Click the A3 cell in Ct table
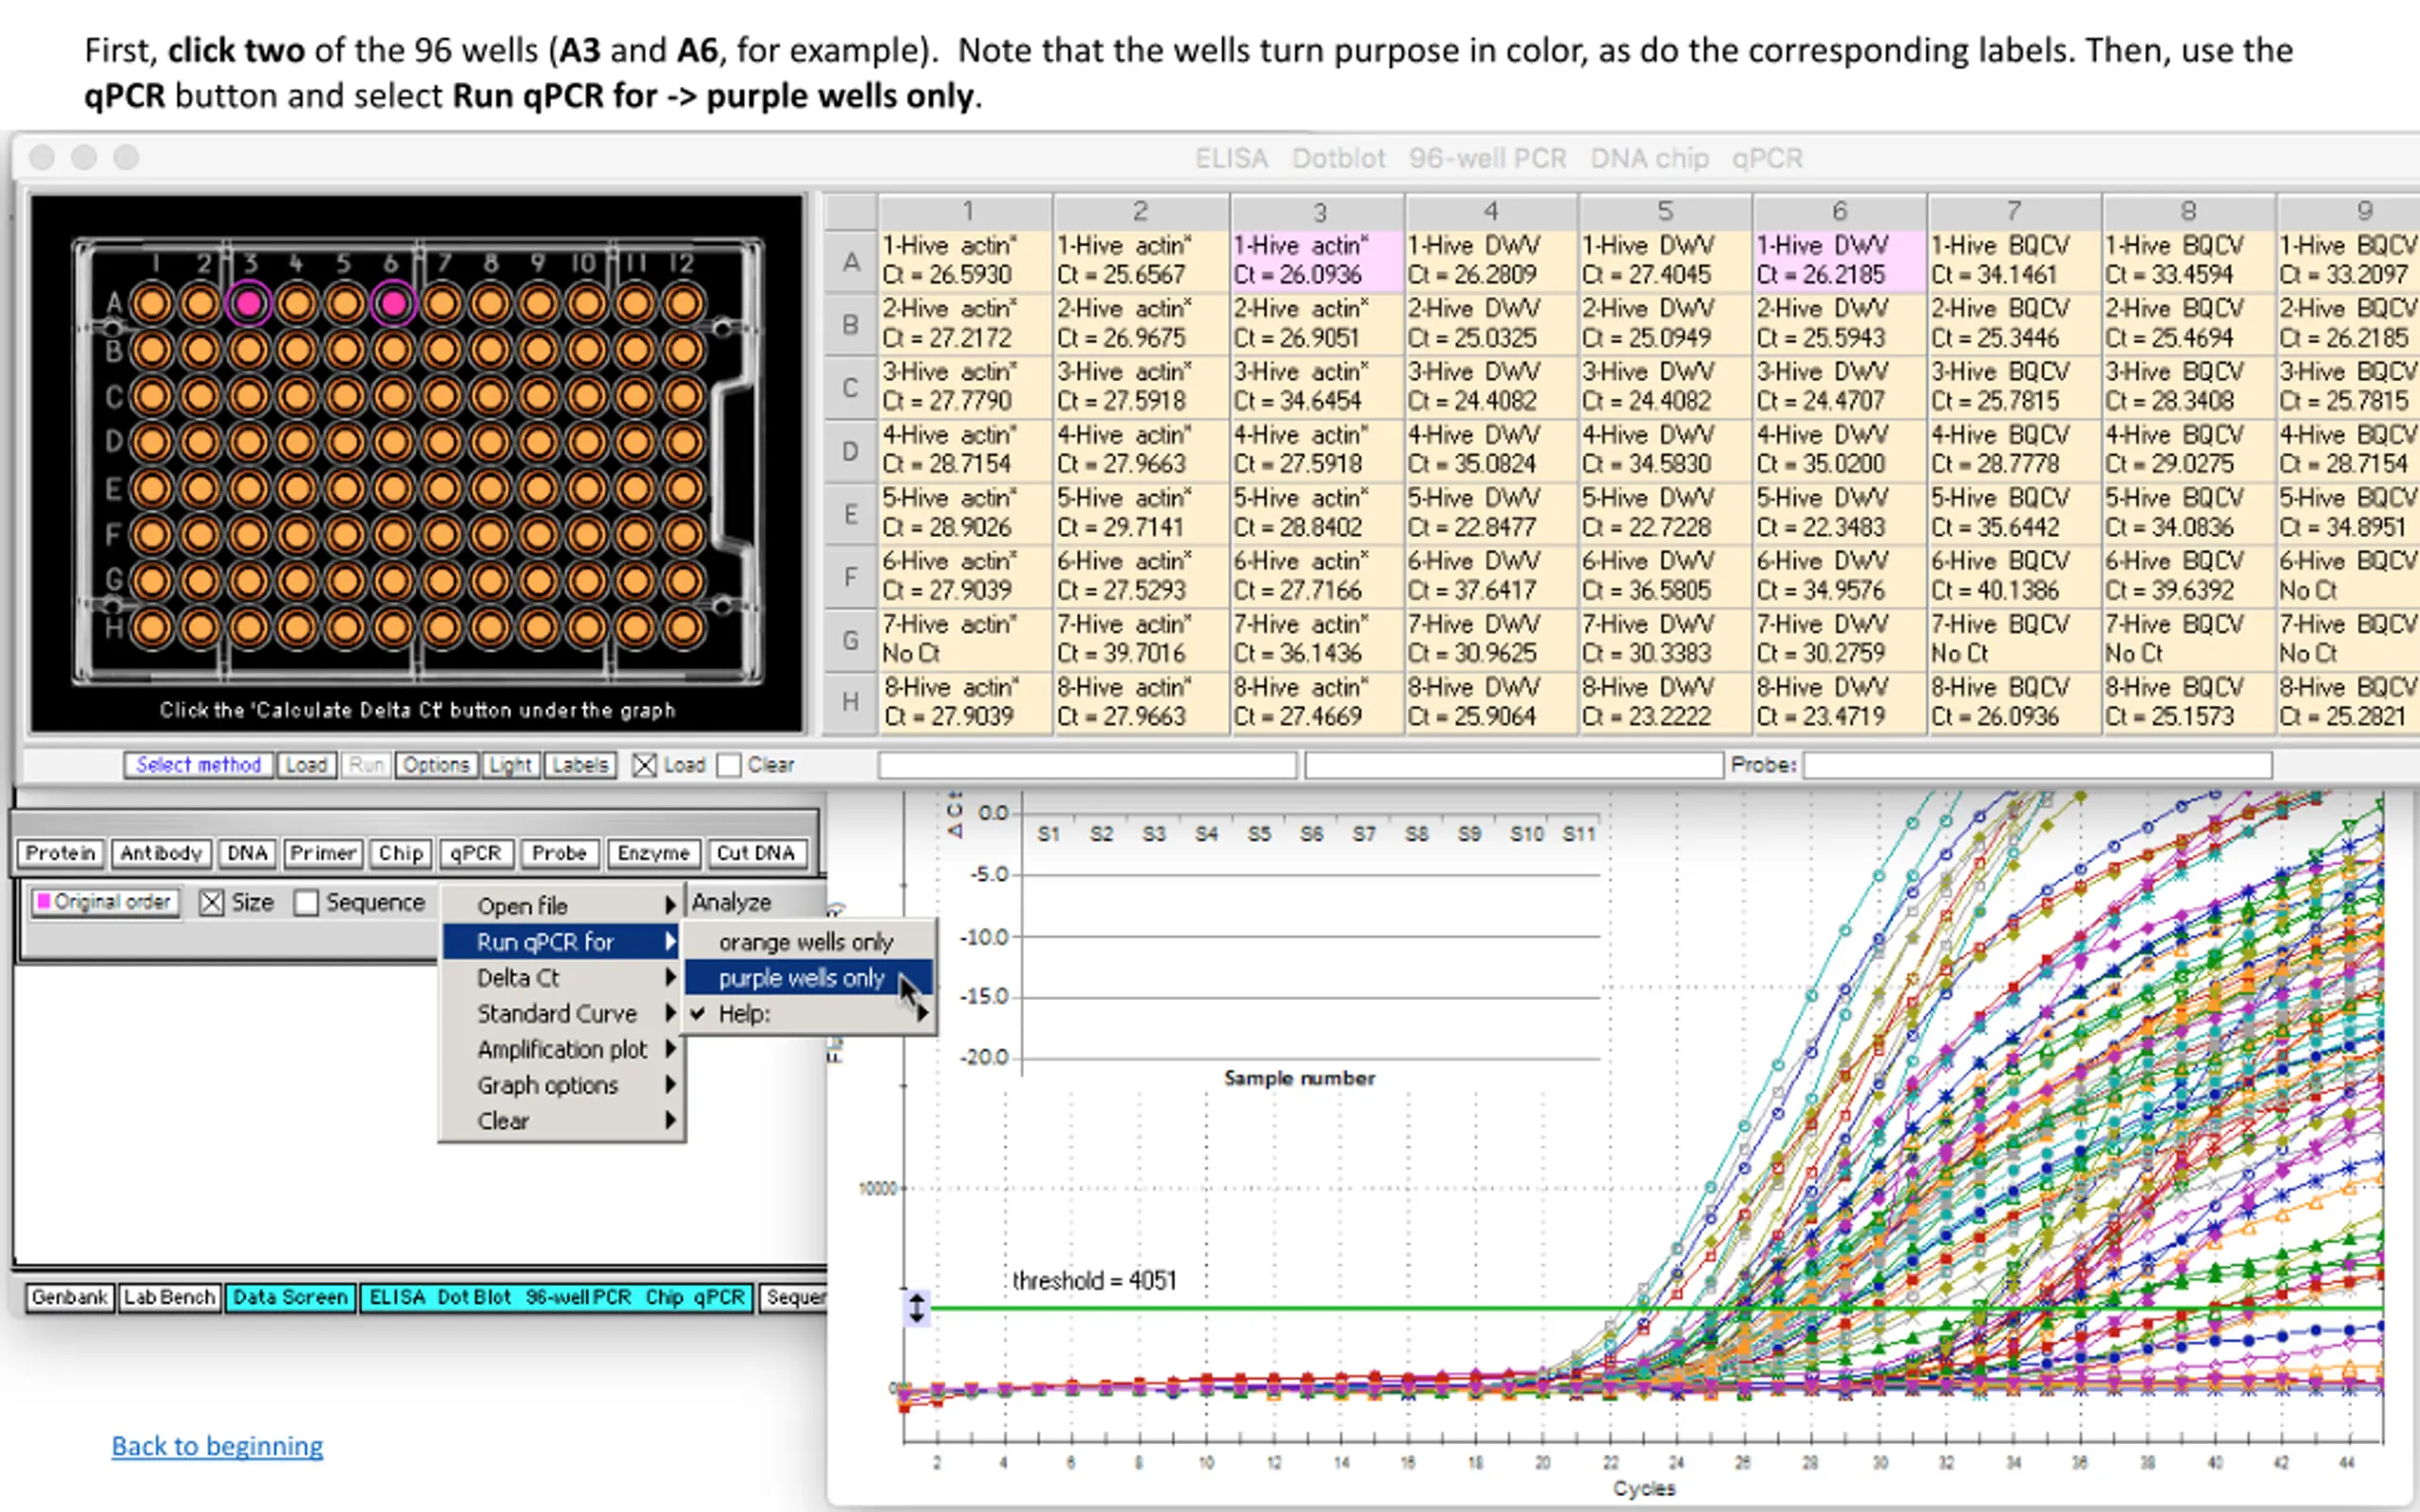The height and width of the screenshot is (1512, 2420). click(x=1316, y=261)
